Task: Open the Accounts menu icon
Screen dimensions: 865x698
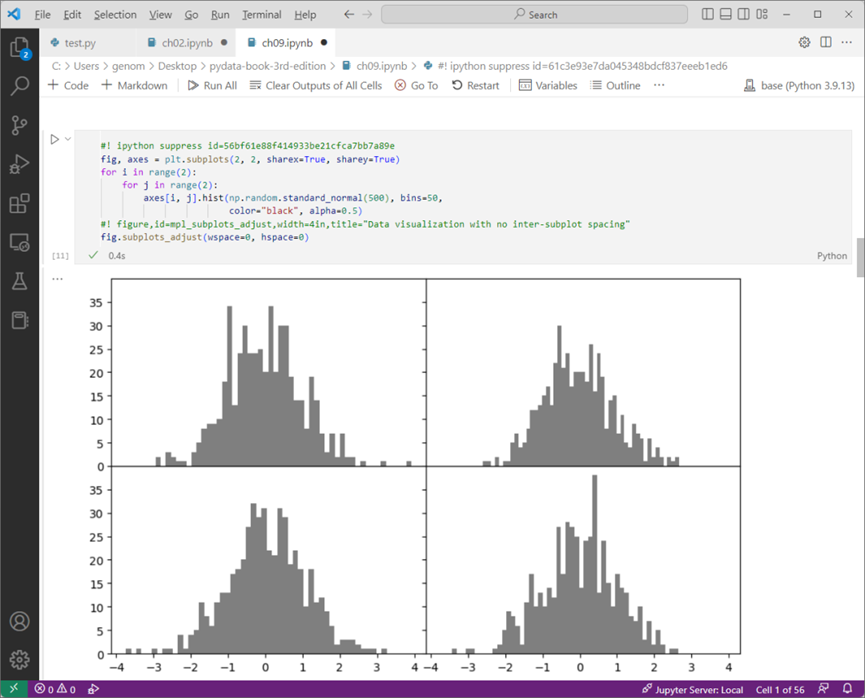Action: [x=20, y=621]
